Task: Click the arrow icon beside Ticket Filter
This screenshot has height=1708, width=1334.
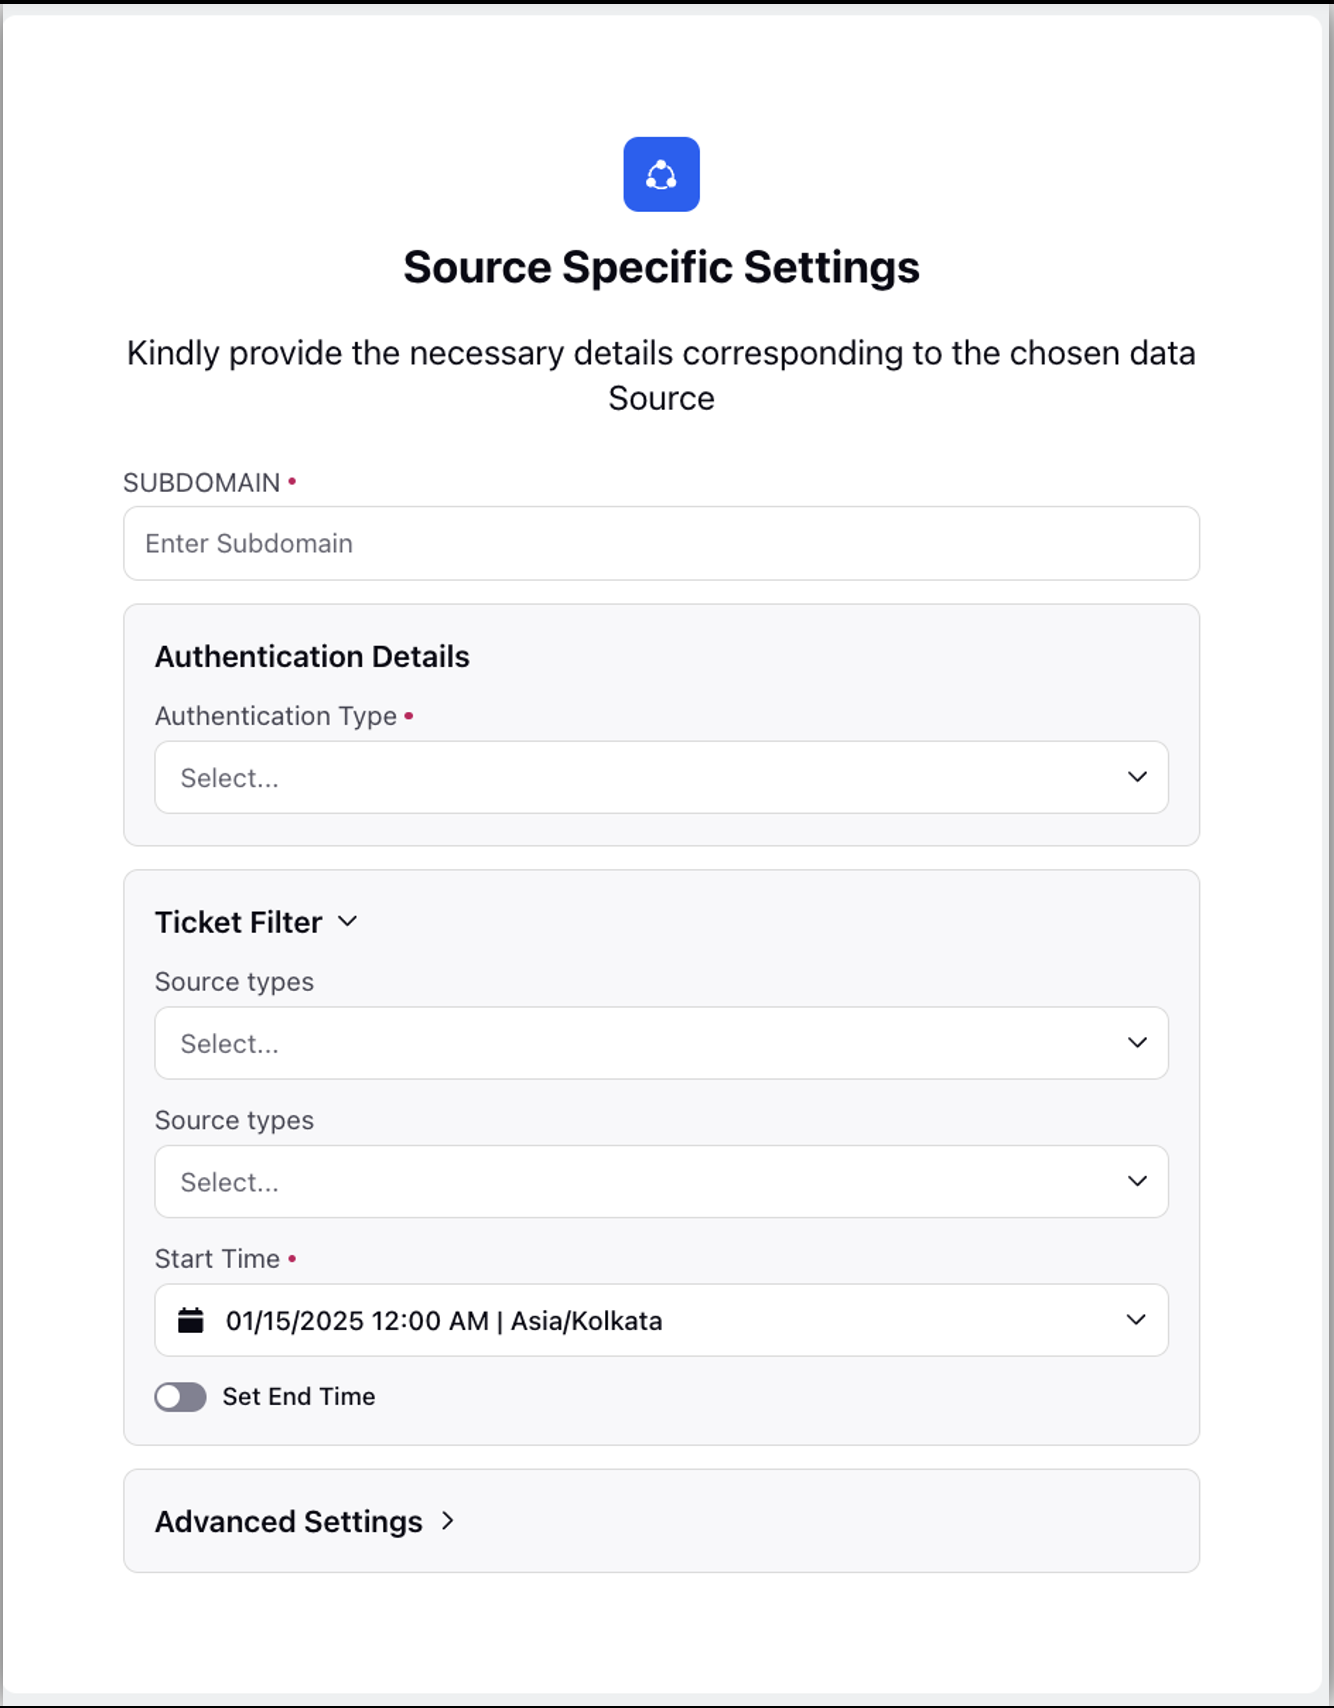Action: 348,921
